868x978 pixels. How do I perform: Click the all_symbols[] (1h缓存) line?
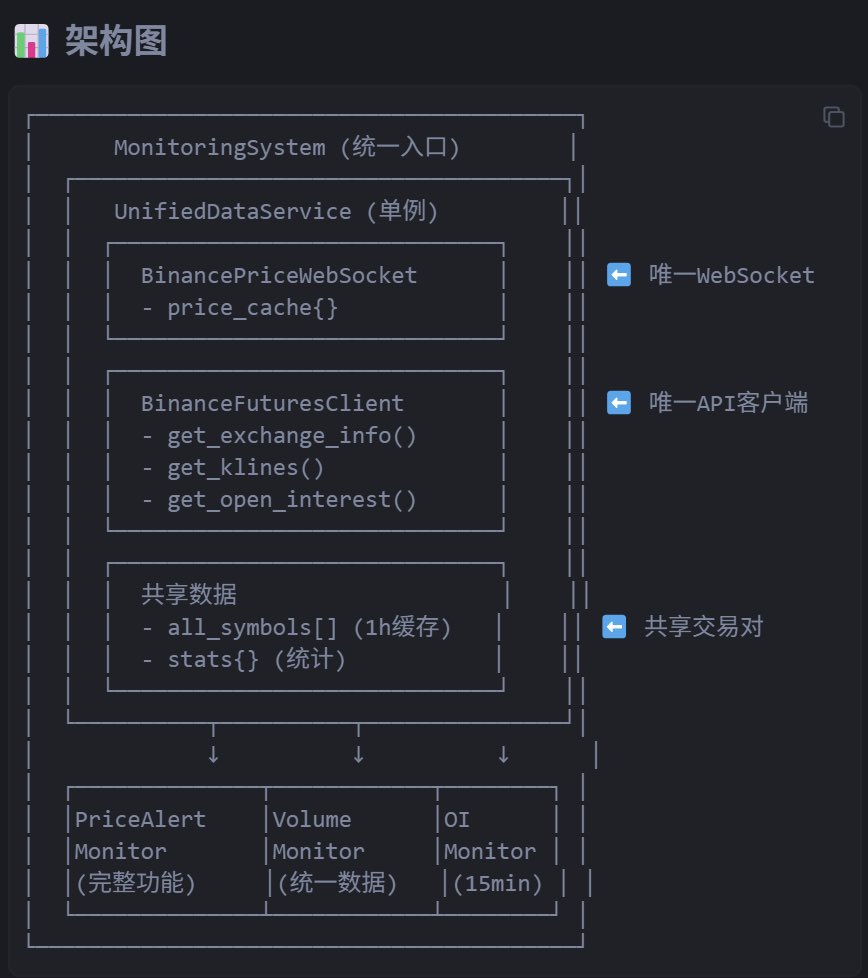click(x=297, y=627)
